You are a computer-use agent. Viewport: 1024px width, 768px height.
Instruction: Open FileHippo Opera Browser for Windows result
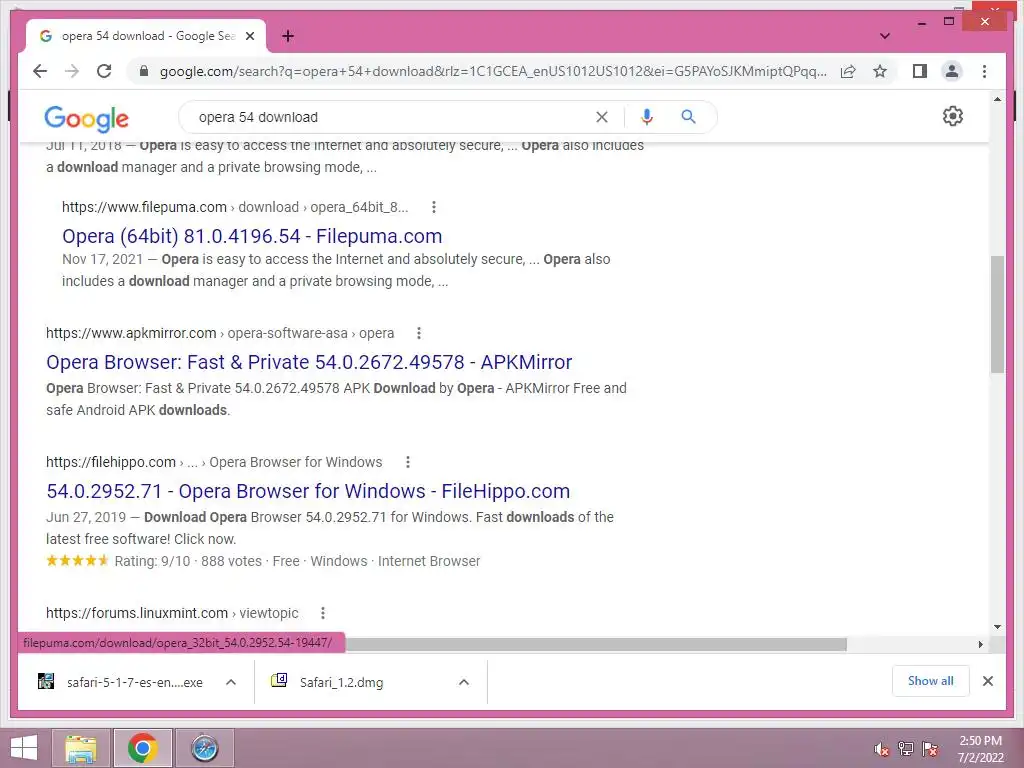tap(308, 490)
